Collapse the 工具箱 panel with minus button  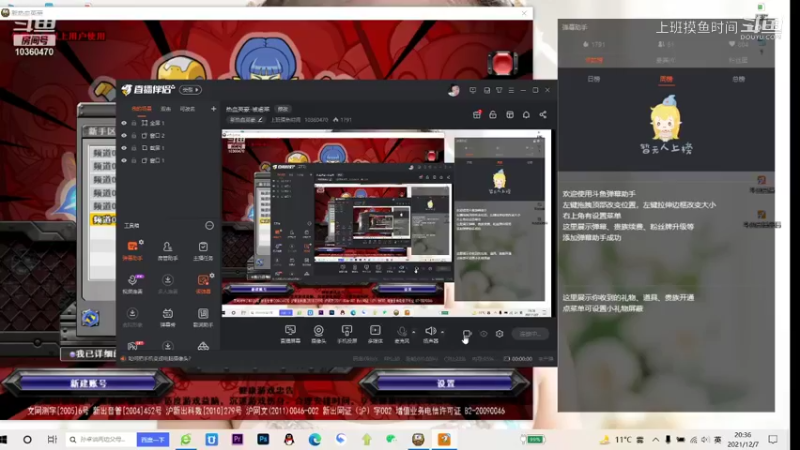pos(209,226)
